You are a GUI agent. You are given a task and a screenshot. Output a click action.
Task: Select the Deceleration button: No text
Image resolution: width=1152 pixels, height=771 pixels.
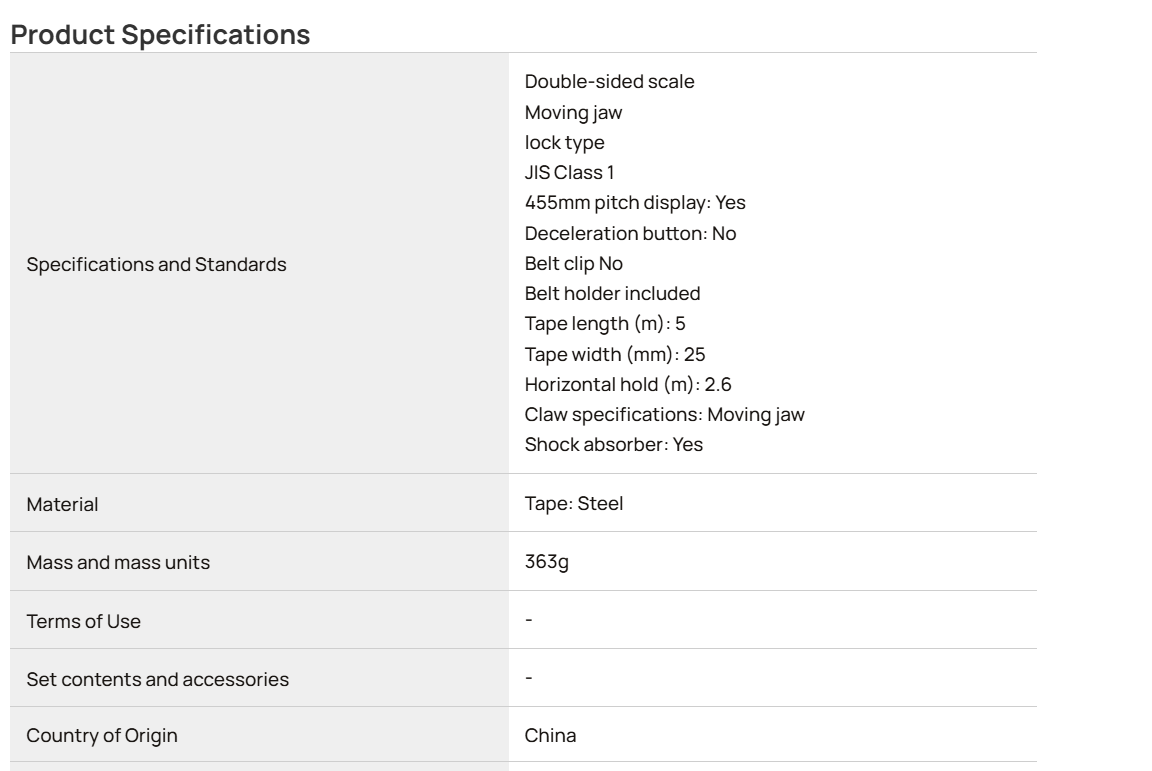pyautogui.click(x=630, y=234)
